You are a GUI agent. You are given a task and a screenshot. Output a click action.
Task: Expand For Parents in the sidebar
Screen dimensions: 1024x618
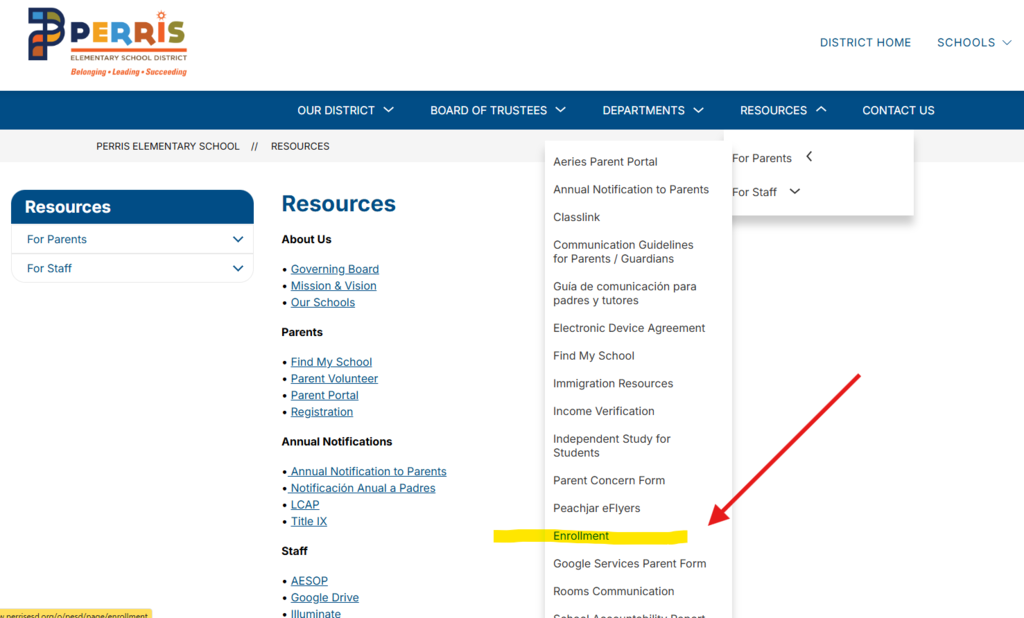click(x=237, y=239)
